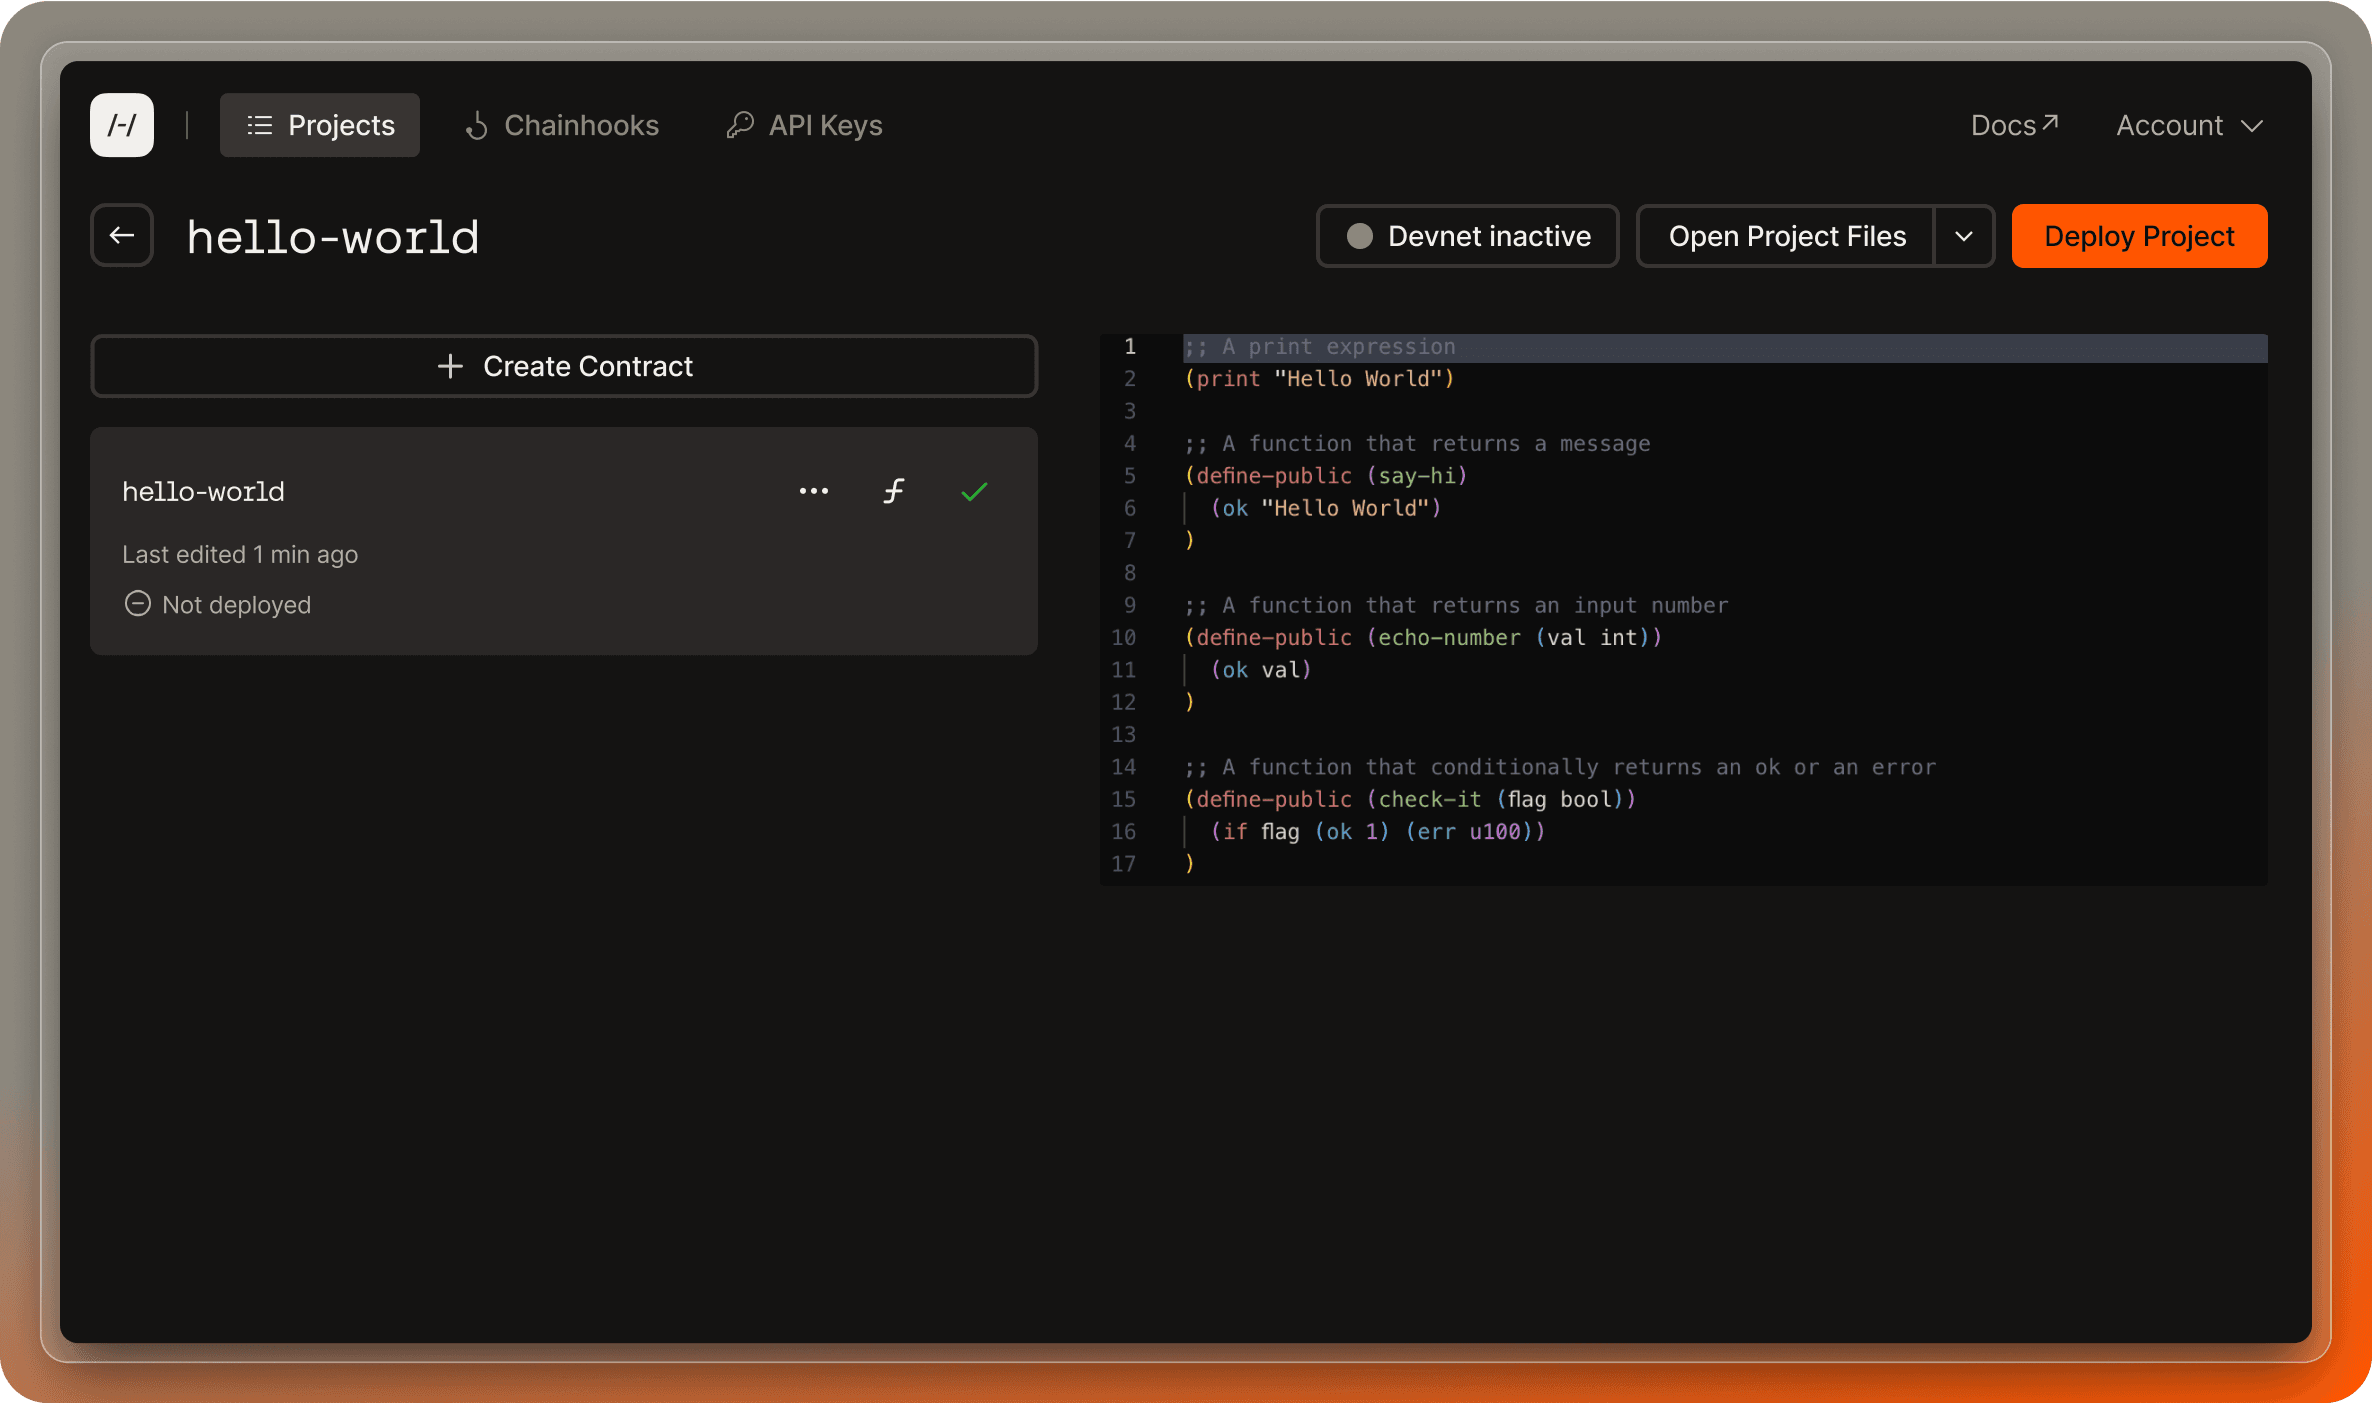Click the green checkmark on hello-world contract

(974, 491)
